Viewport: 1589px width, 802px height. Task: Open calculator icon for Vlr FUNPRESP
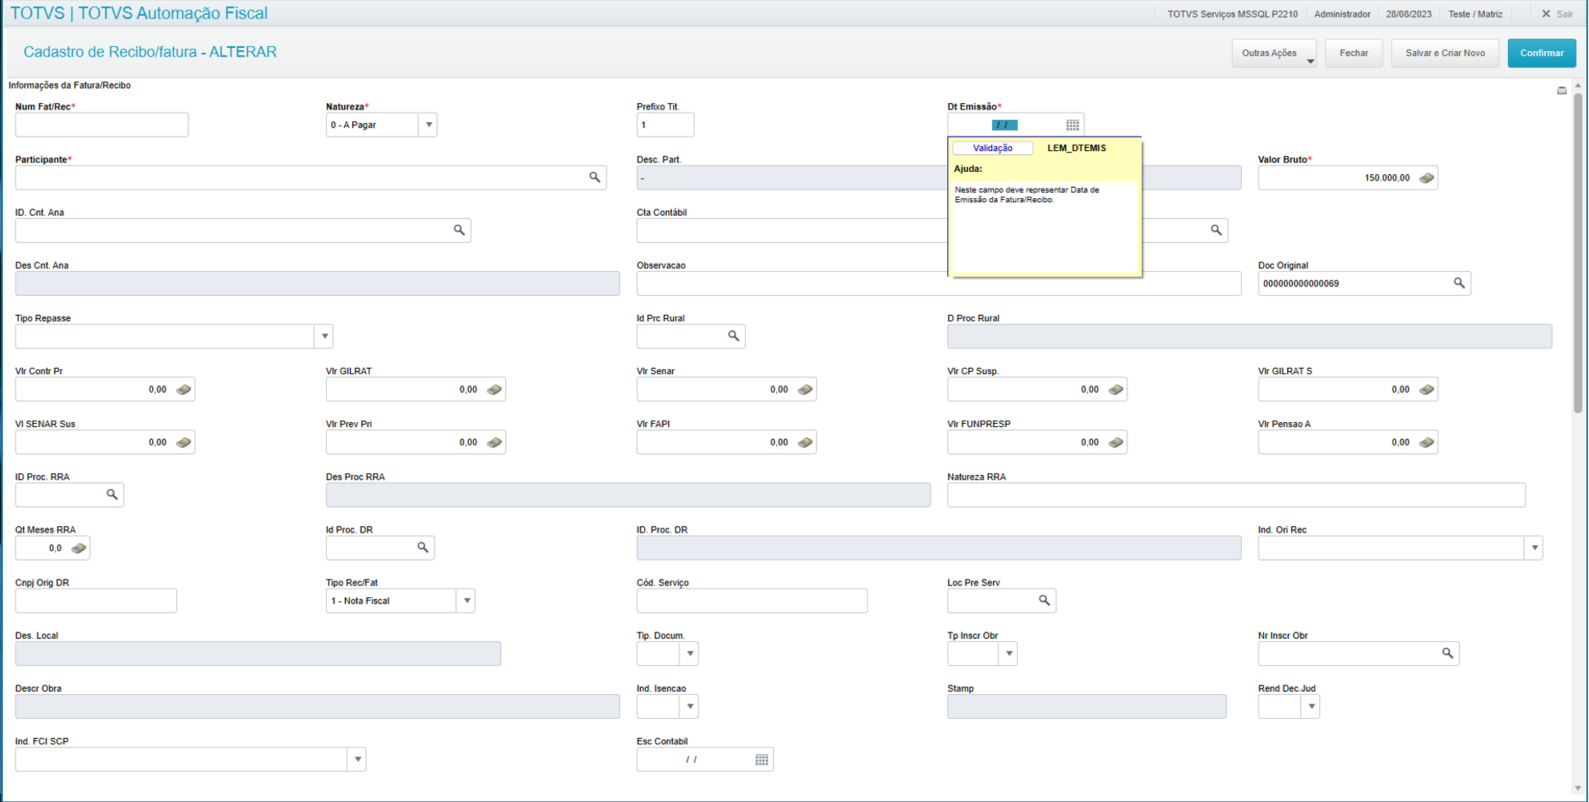tap(1116, 442)
